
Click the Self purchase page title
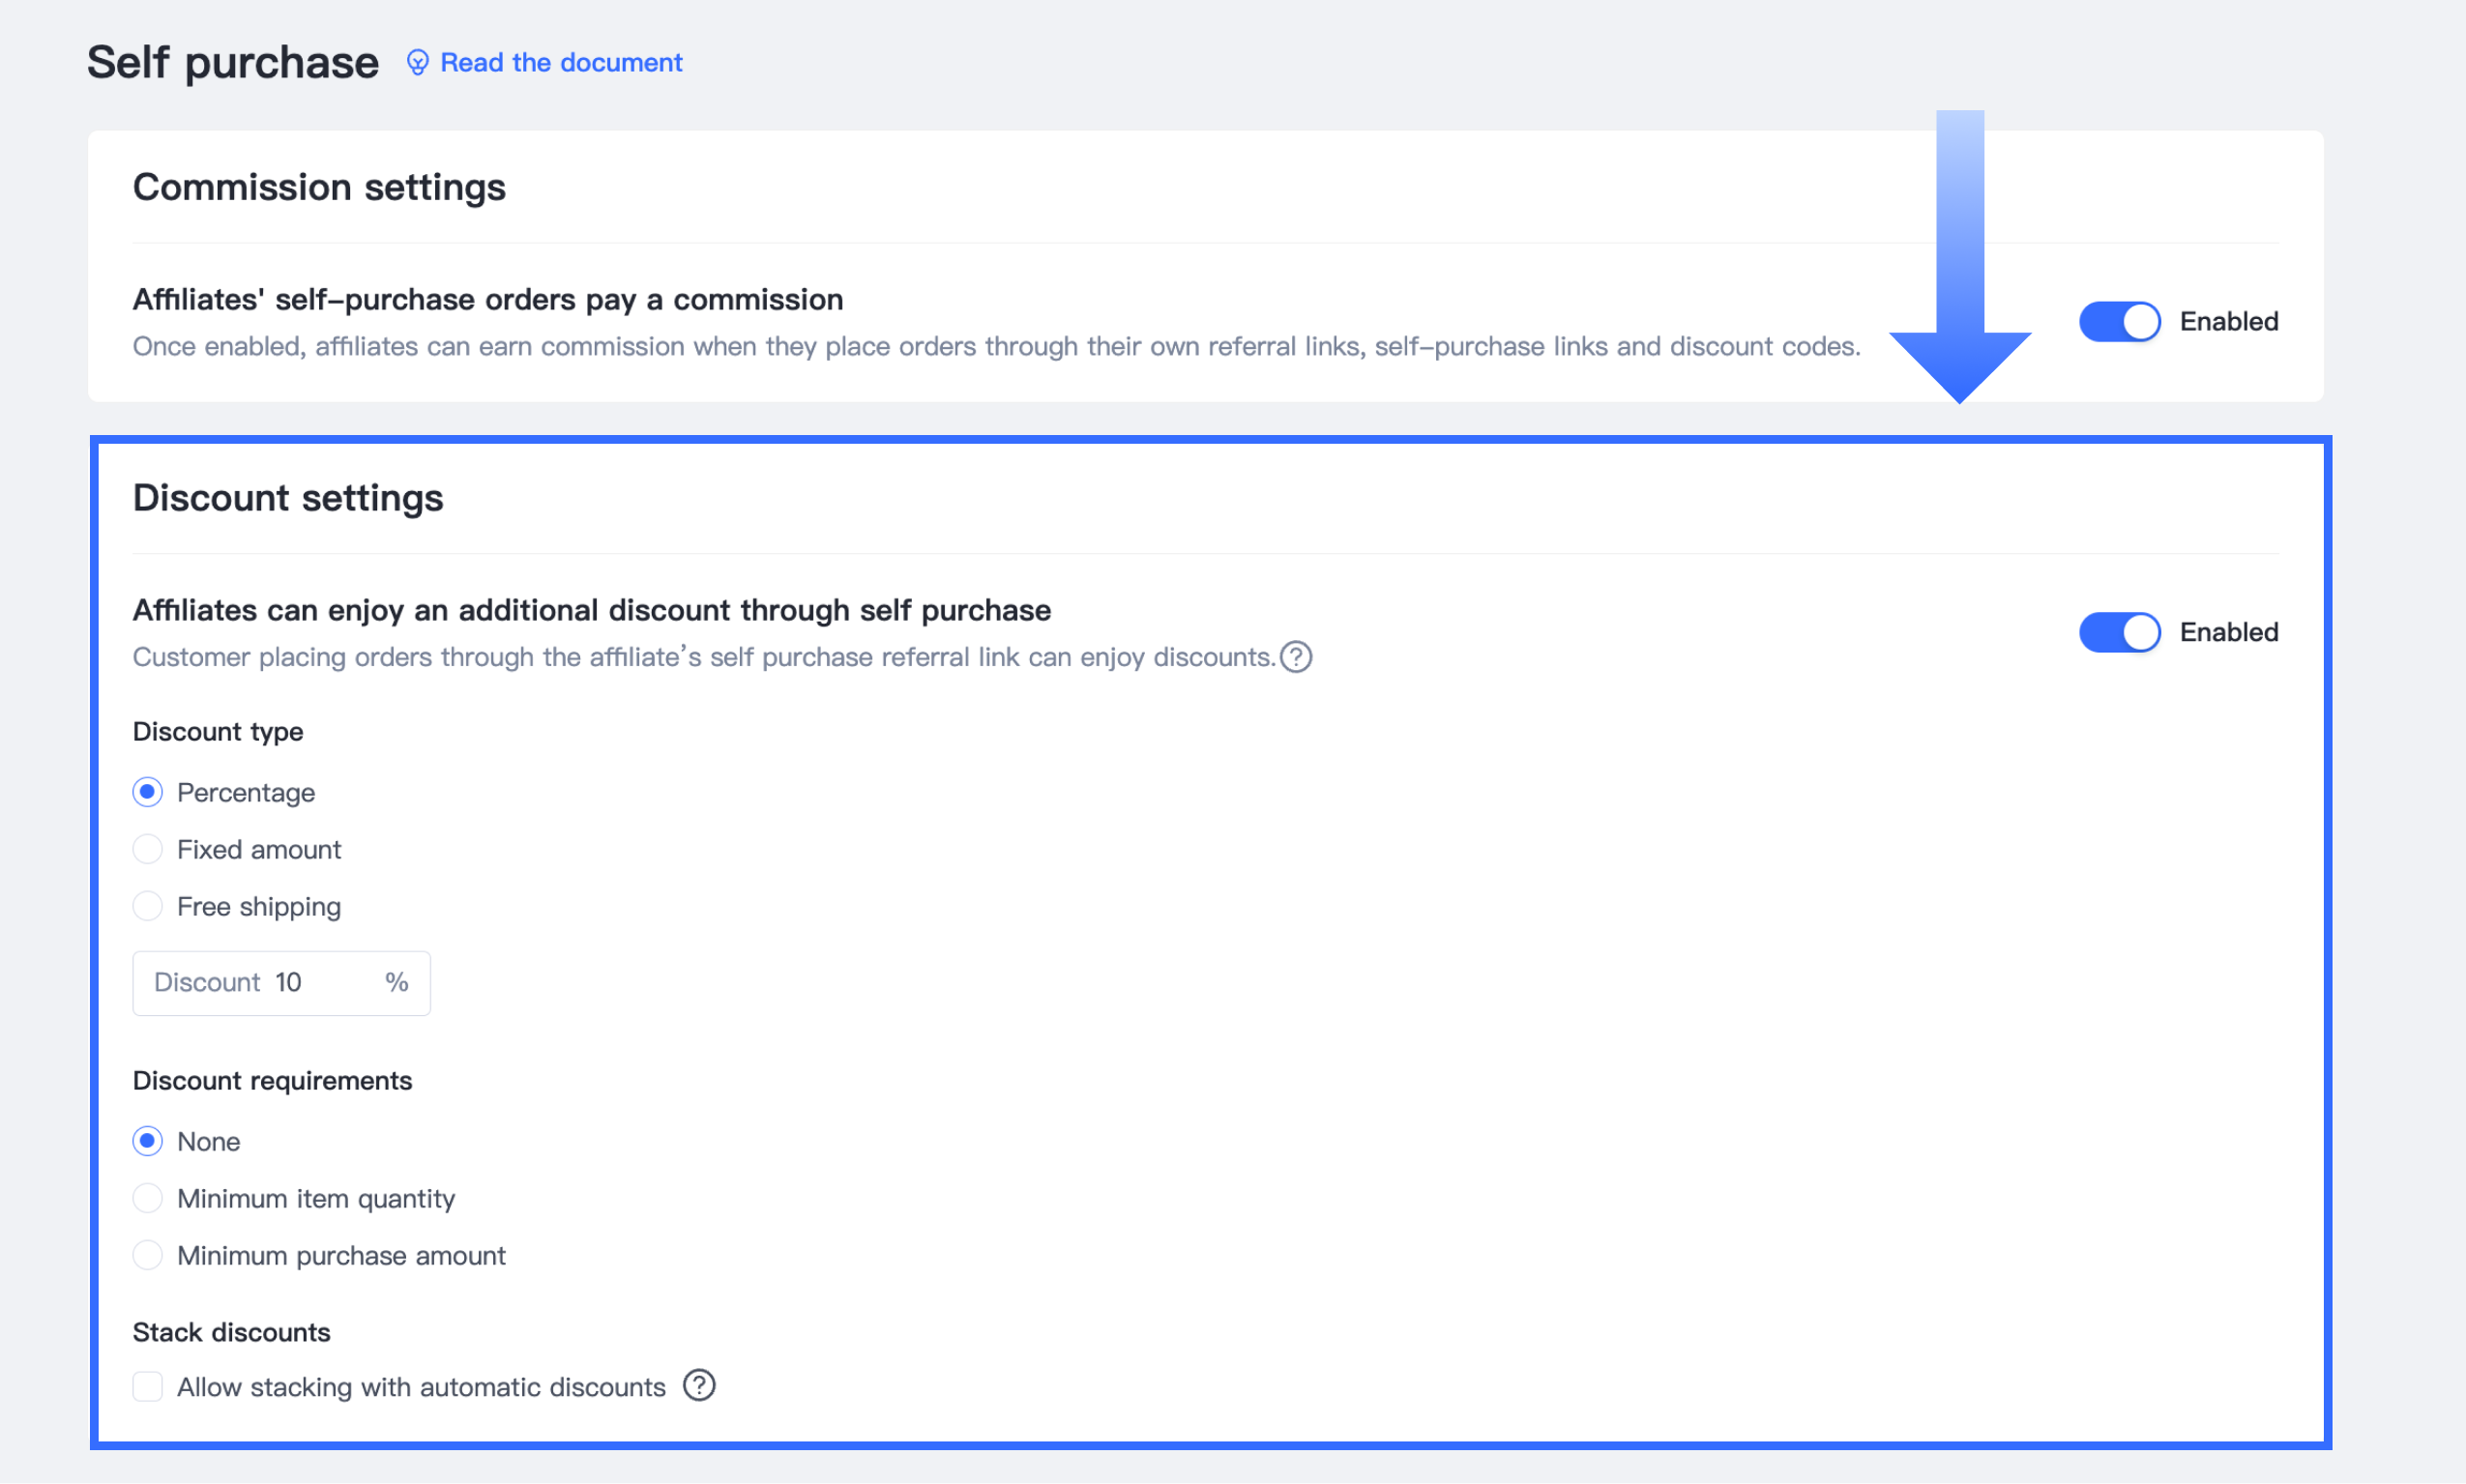[x=233, y=63]
